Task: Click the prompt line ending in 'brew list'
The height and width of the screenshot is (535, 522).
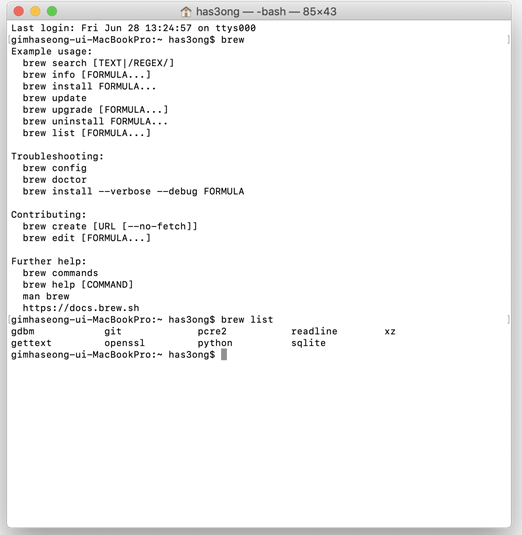Action: coord(142,320)
